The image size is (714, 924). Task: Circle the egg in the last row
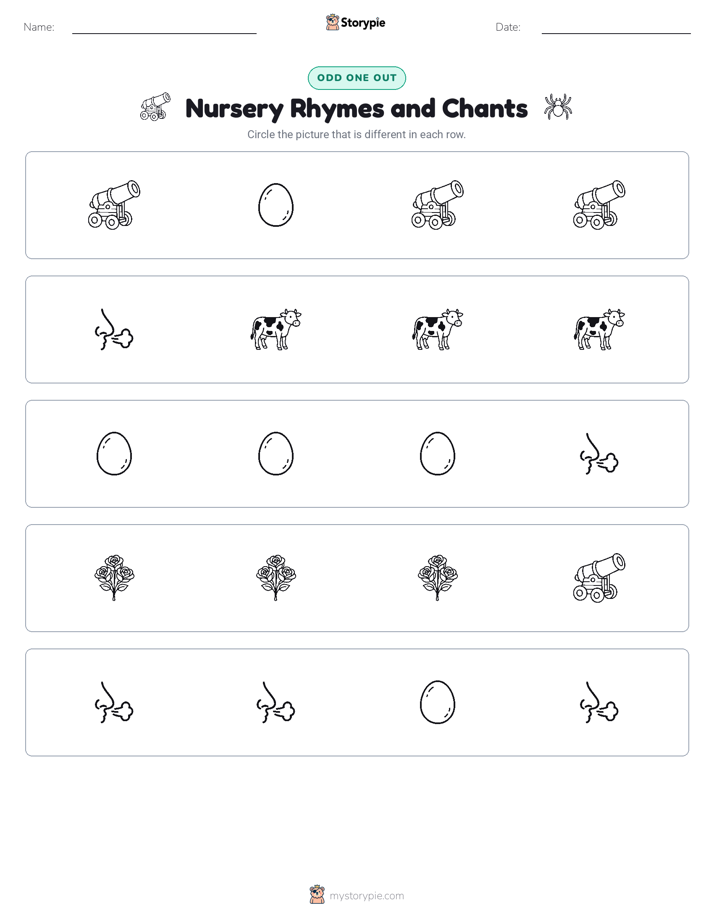437,702
